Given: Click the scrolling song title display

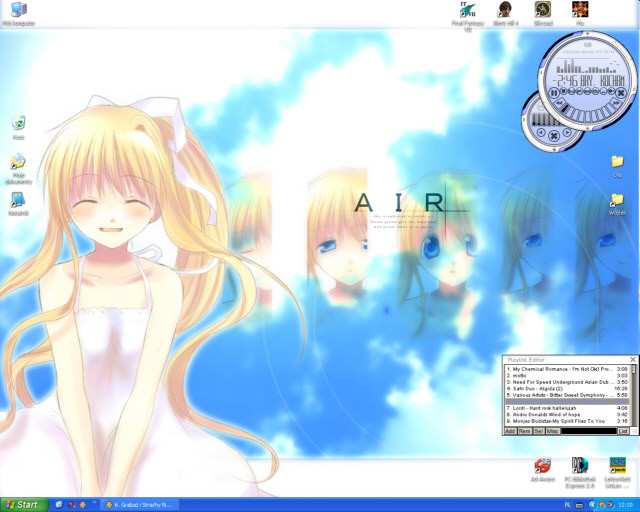Looking at the screenshot, I should tap(602, 81).
